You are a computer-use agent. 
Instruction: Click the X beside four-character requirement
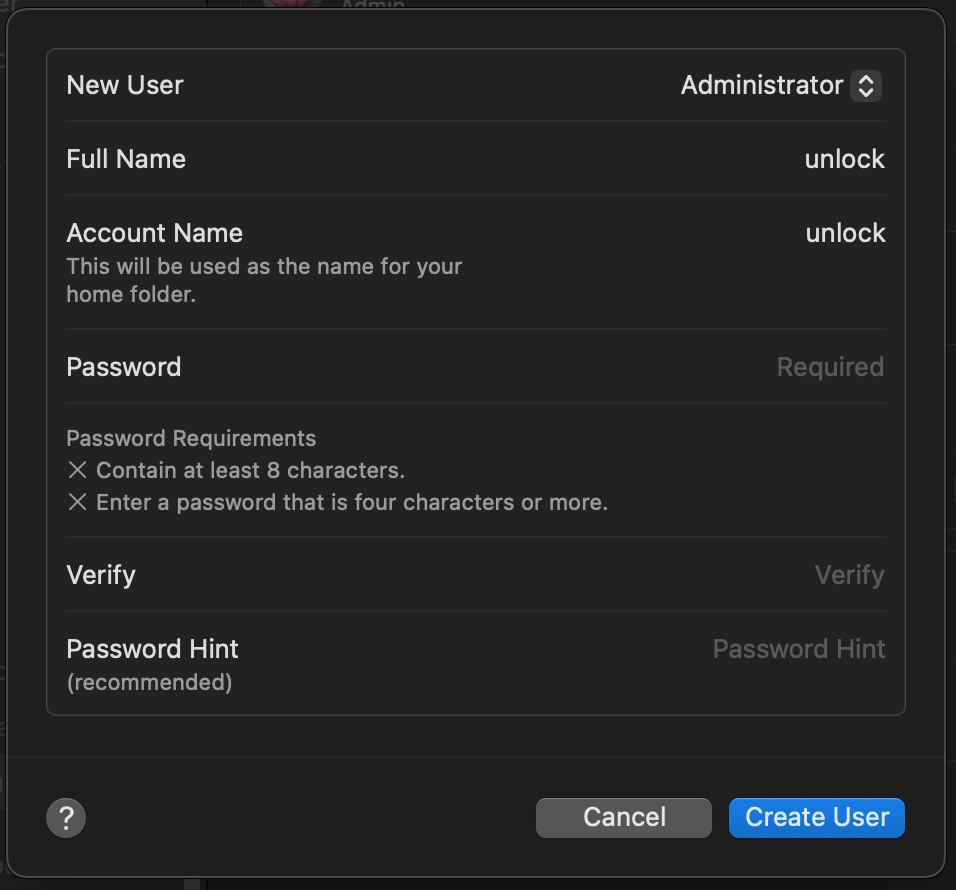(x=77, y=502)
